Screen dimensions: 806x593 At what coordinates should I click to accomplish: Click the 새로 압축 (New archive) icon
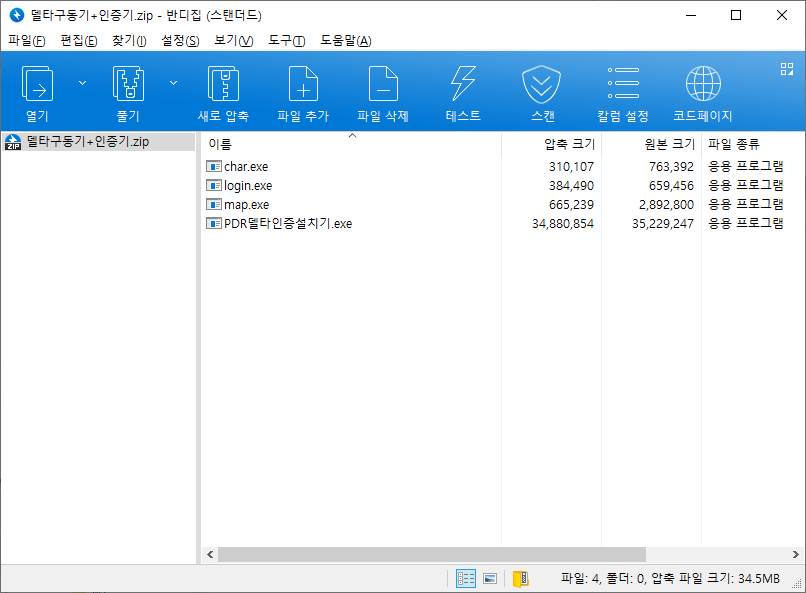(x=223, y=84)
